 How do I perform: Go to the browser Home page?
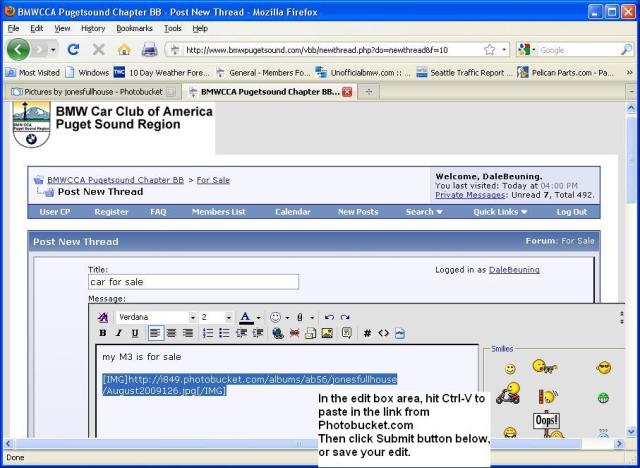[124, 50]
